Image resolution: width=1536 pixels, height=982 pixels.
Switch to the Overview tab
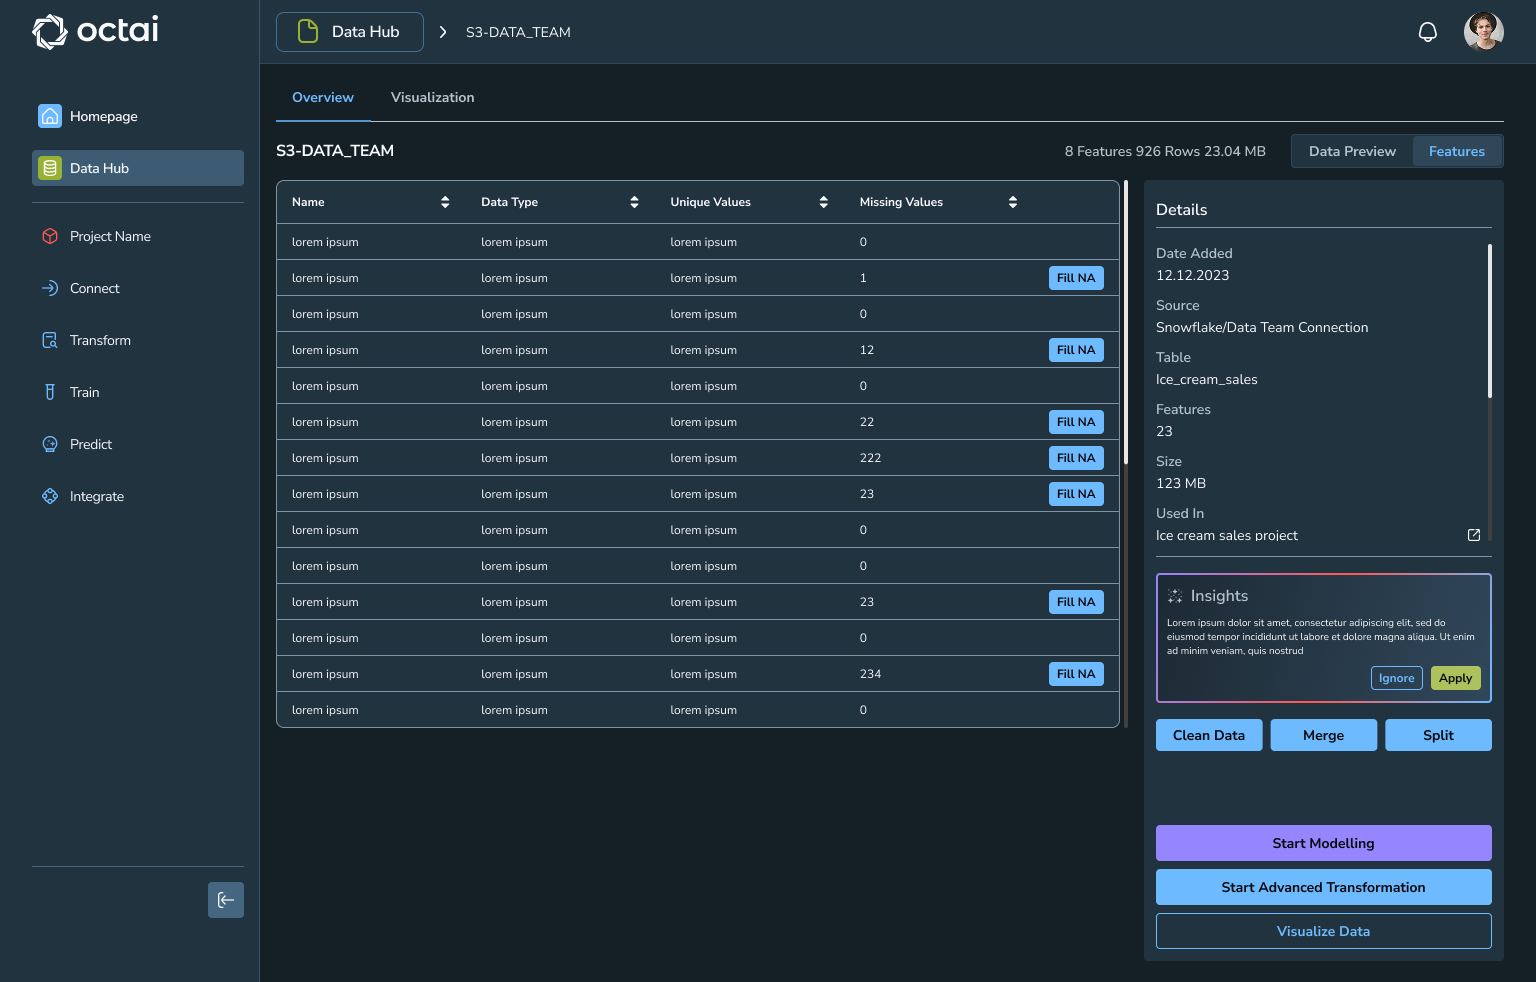(323, 97)
